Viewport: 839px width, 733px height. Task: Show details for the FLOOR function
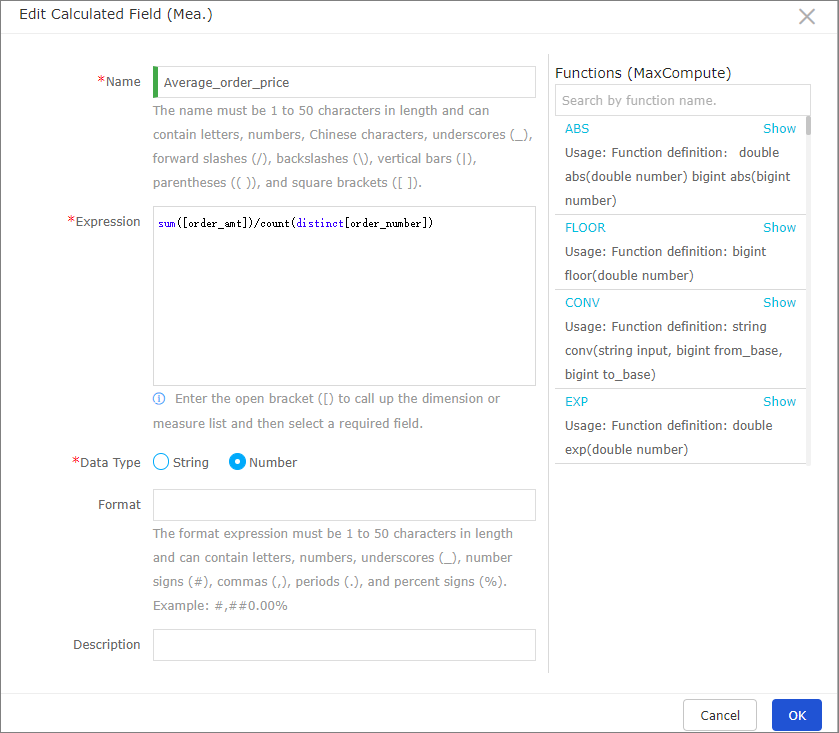click(779, 227)
